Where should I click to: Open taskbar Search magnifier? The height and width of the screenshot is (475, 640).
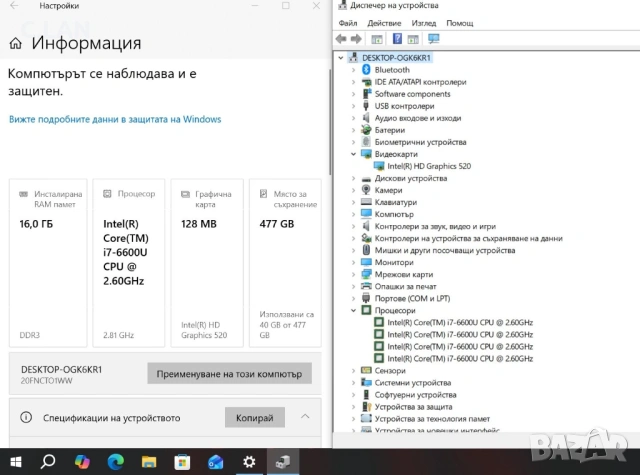point(48,462)
